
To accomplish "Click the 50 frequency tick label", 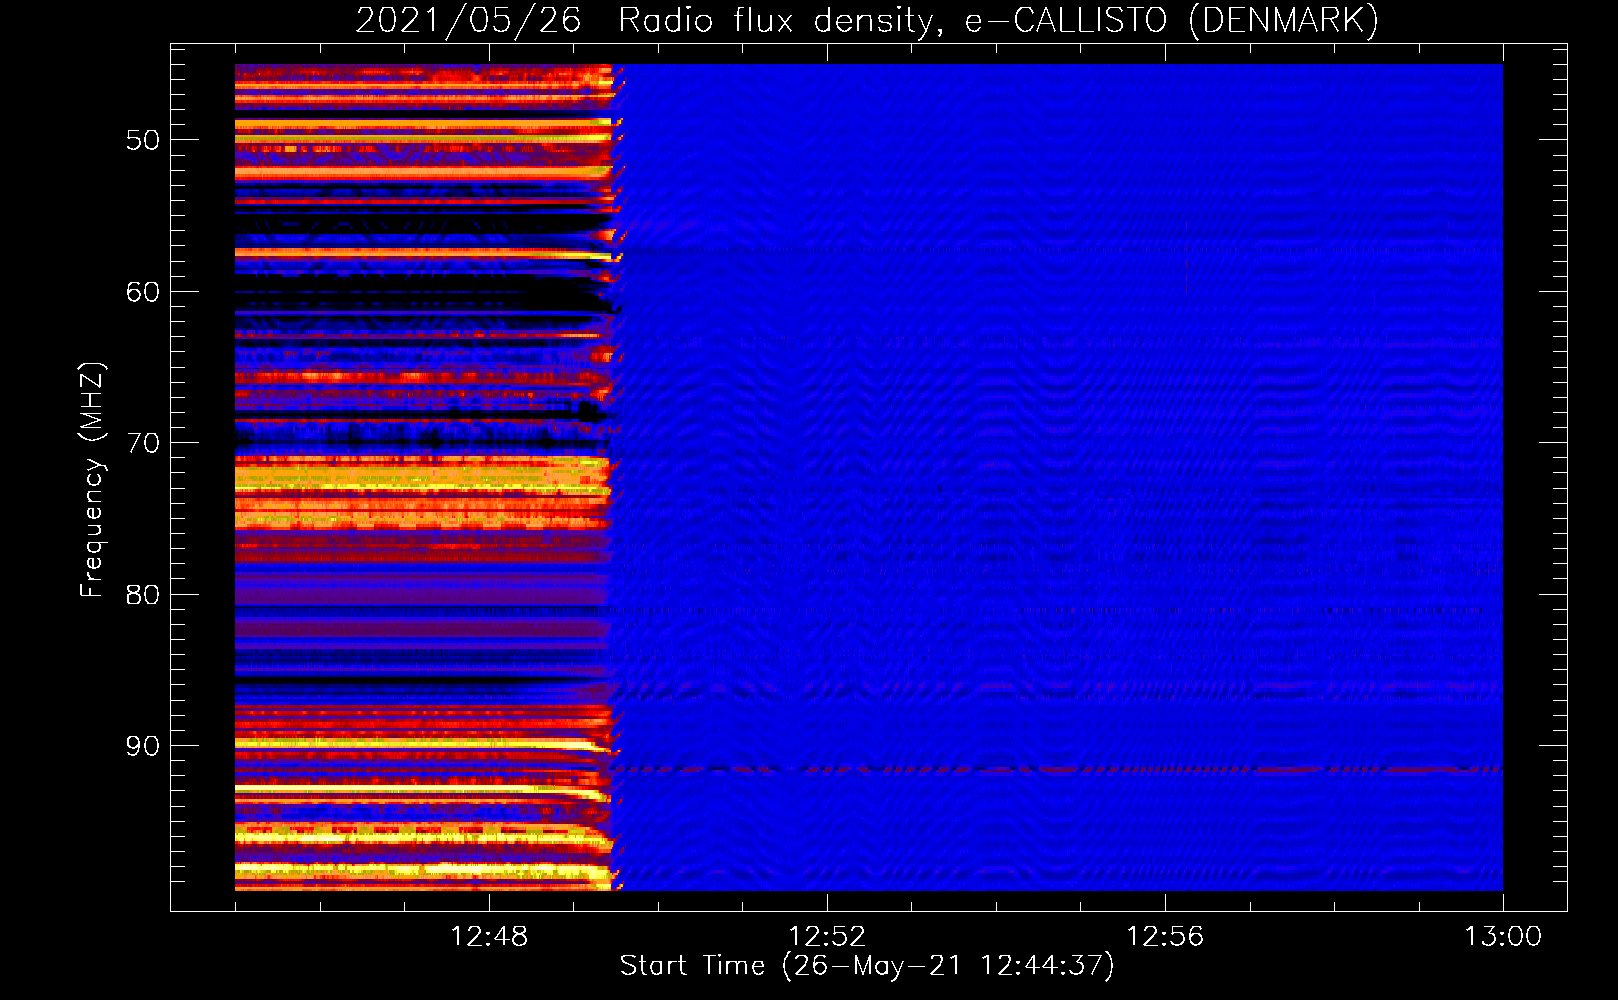I will pyautogui.click(x=143, y=140).
